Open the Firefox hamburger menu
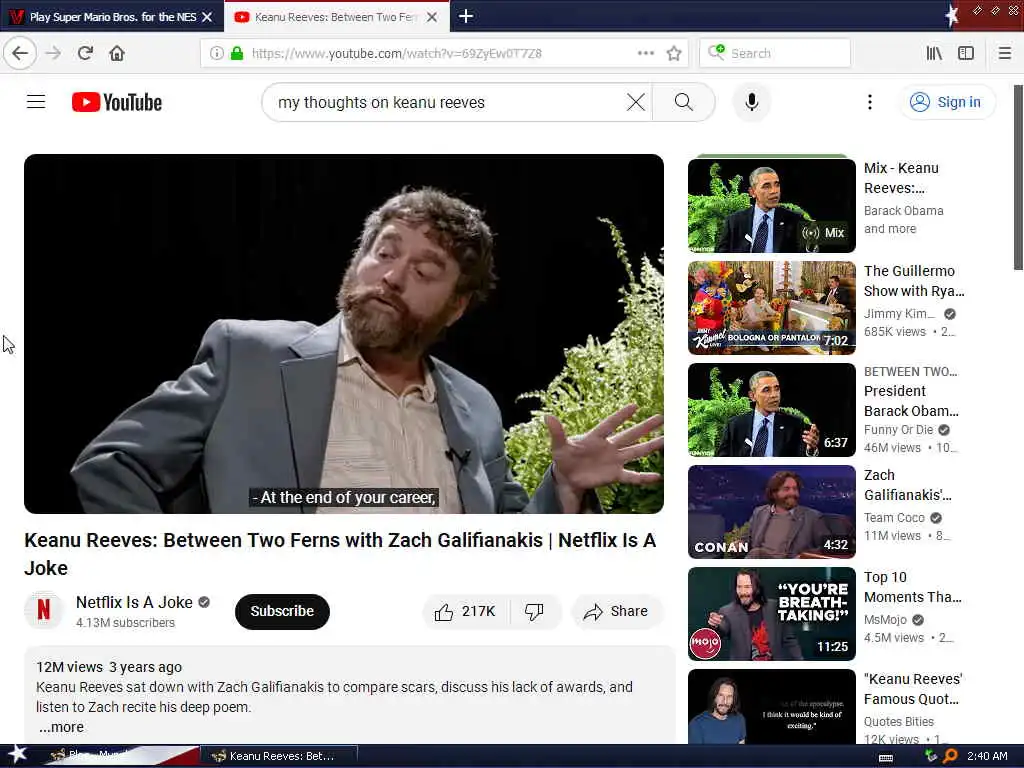 point(1005,54)
